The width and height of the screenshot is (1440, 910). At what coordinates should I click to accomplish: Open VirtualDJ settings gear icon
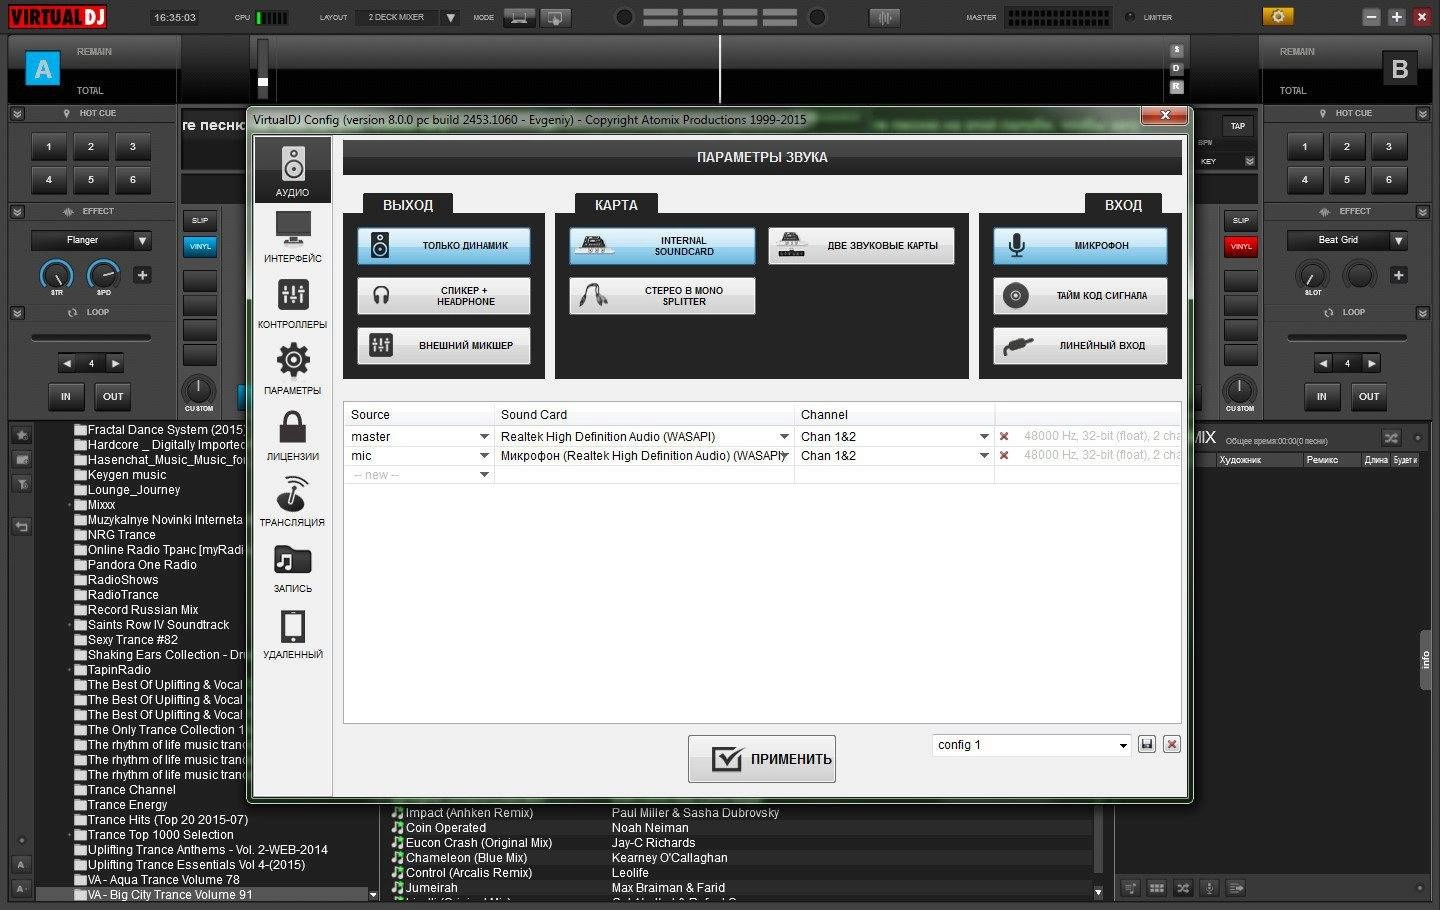pyautogui.click(x=1277, y=17)
